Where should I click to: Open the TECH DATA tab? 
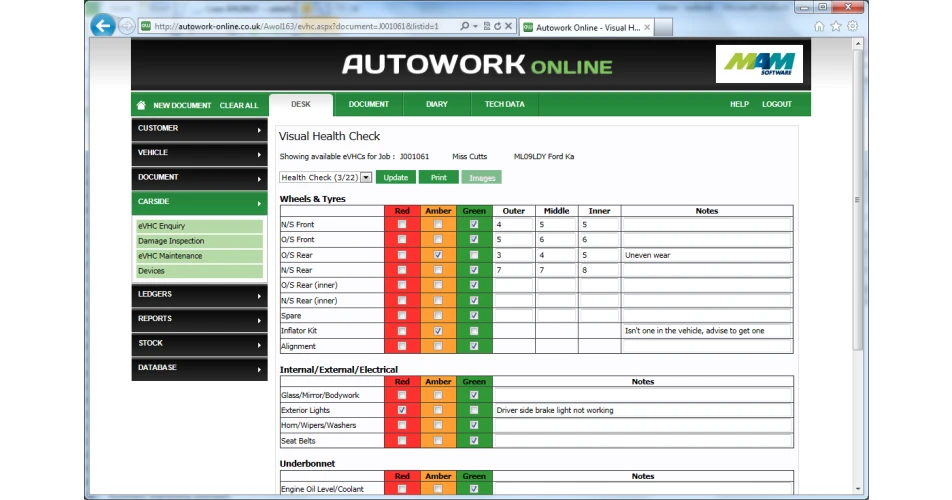coord(505,104)
